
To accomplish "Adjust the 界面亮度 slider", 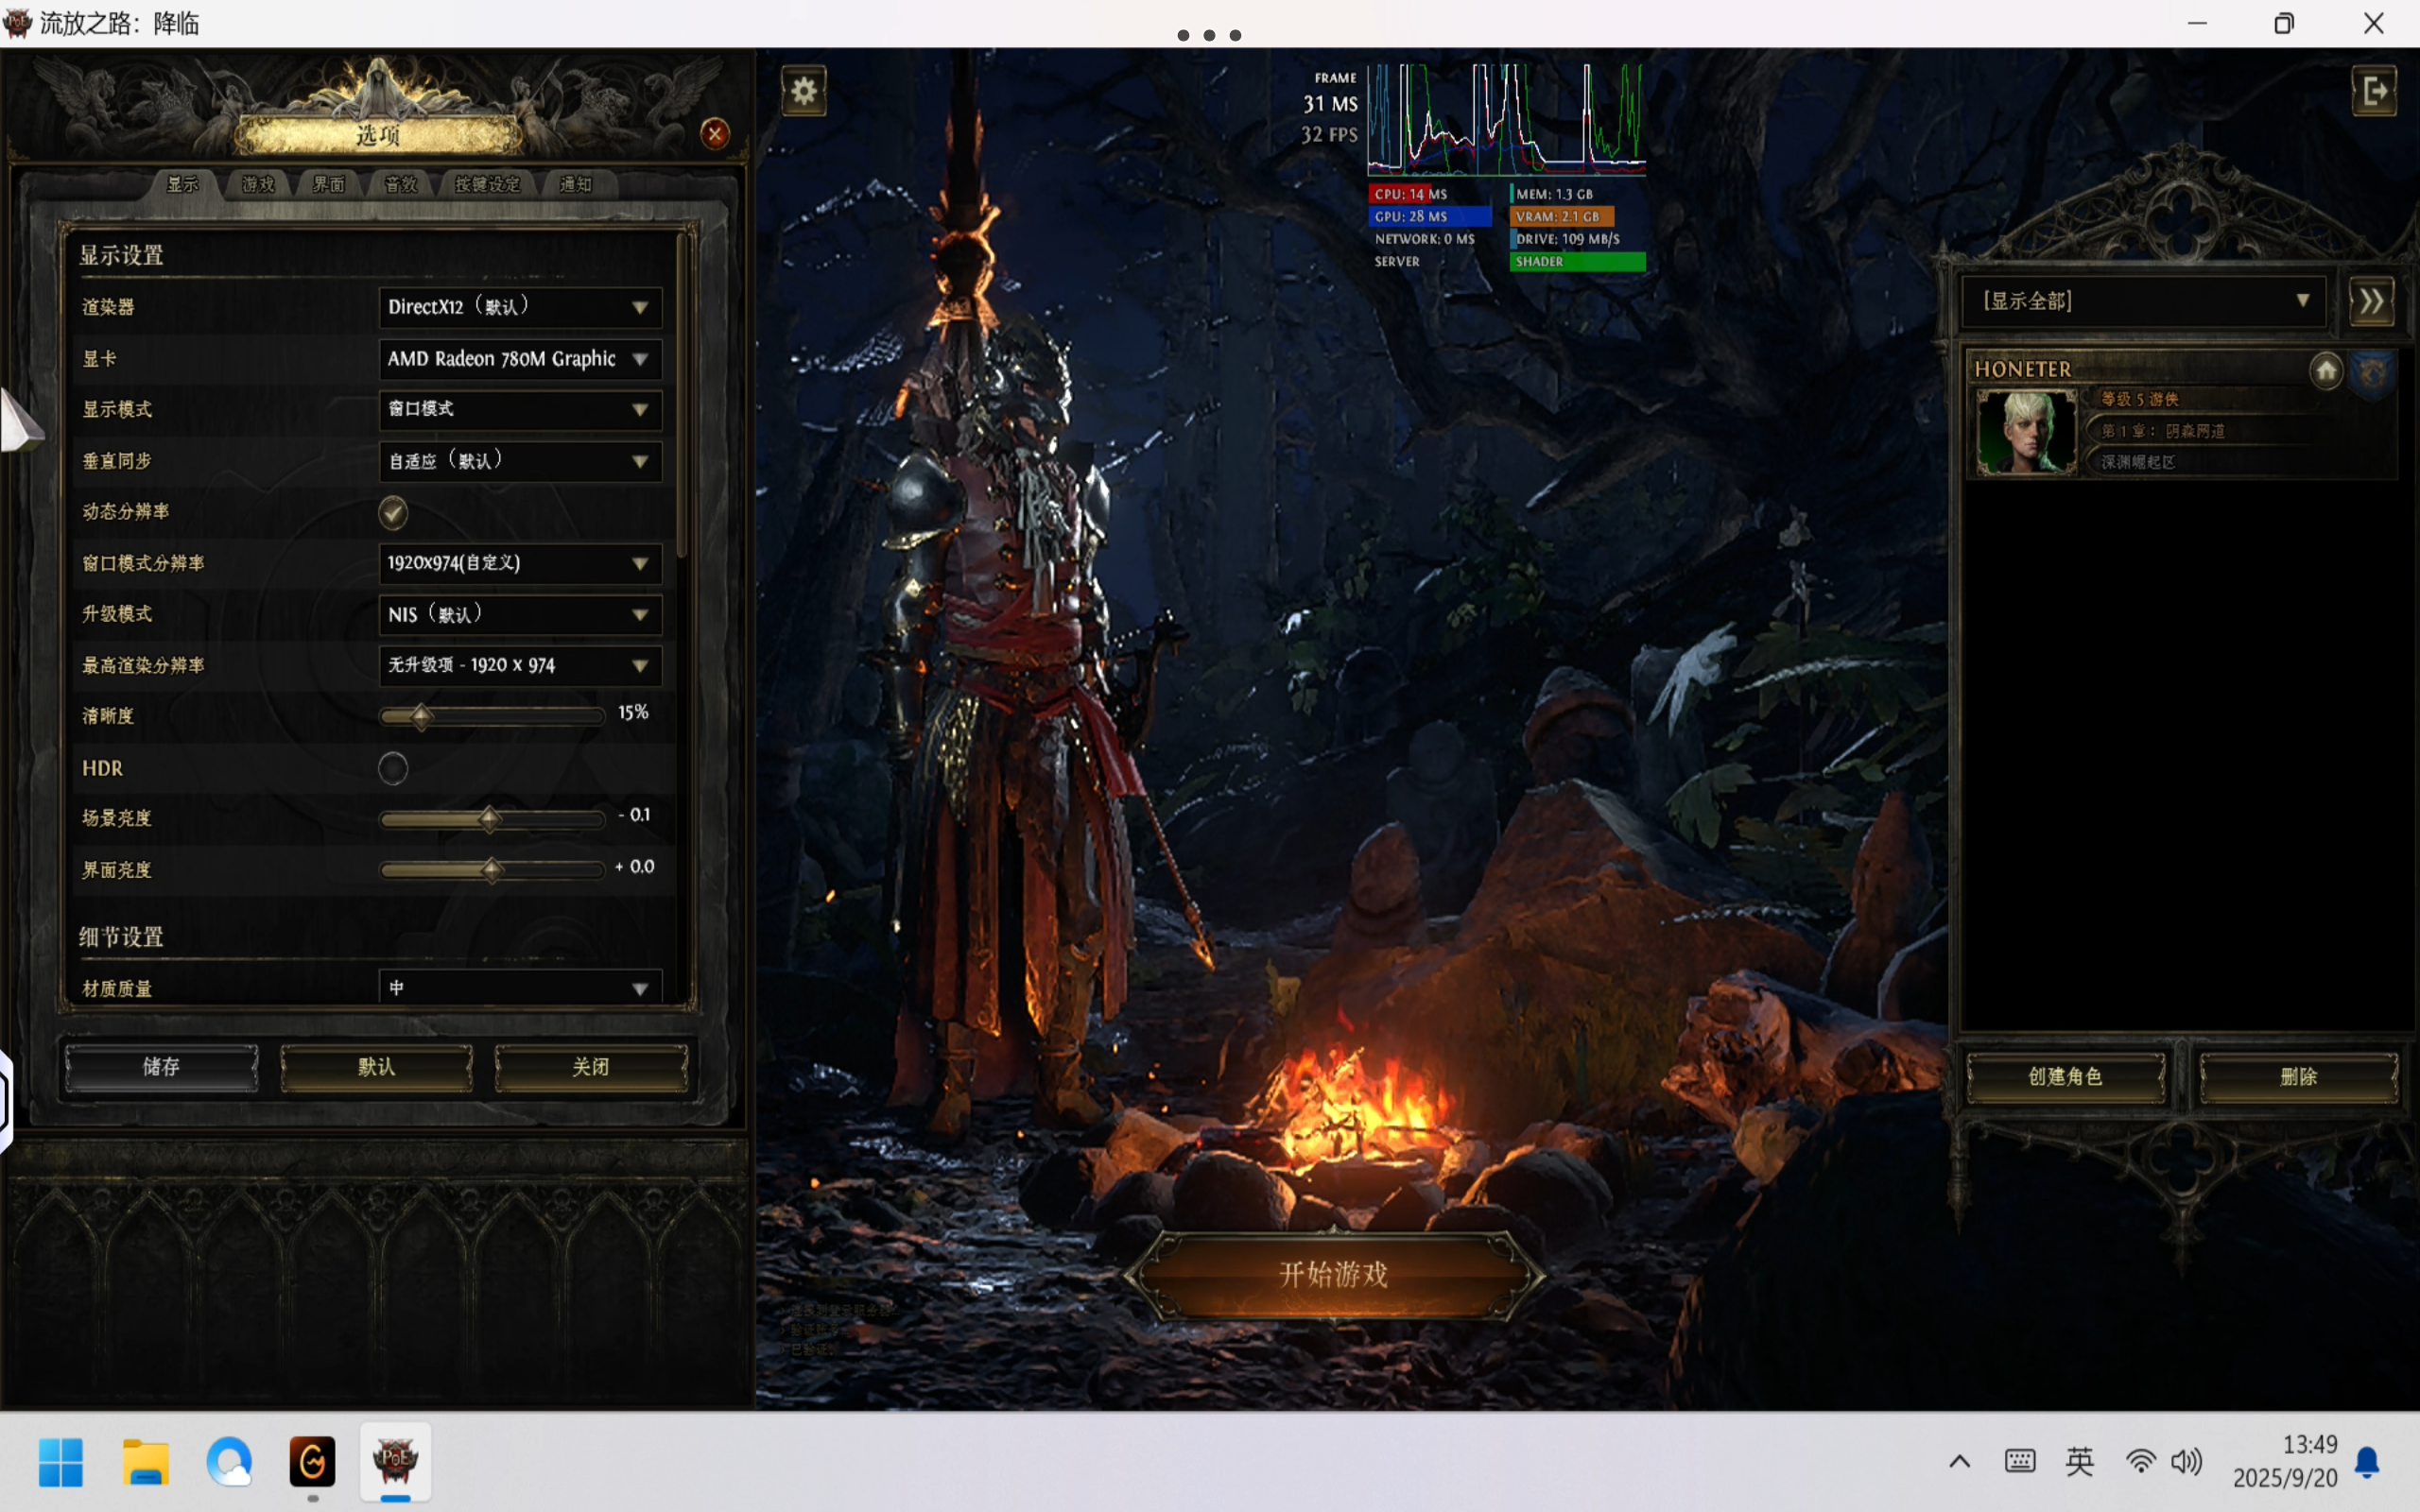I will (492, 869).
